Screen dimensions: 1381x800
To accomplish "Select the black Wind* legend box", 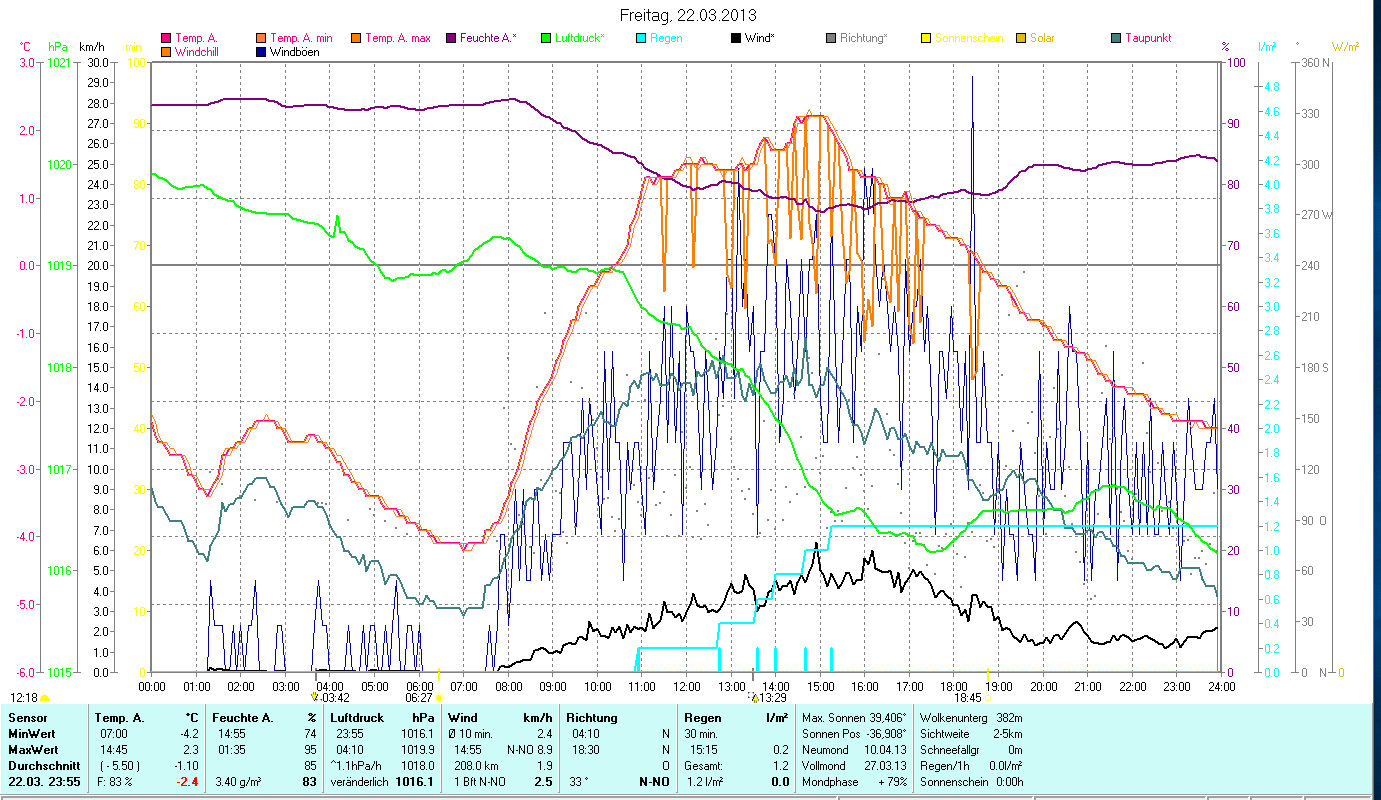I will click(735, 39).
